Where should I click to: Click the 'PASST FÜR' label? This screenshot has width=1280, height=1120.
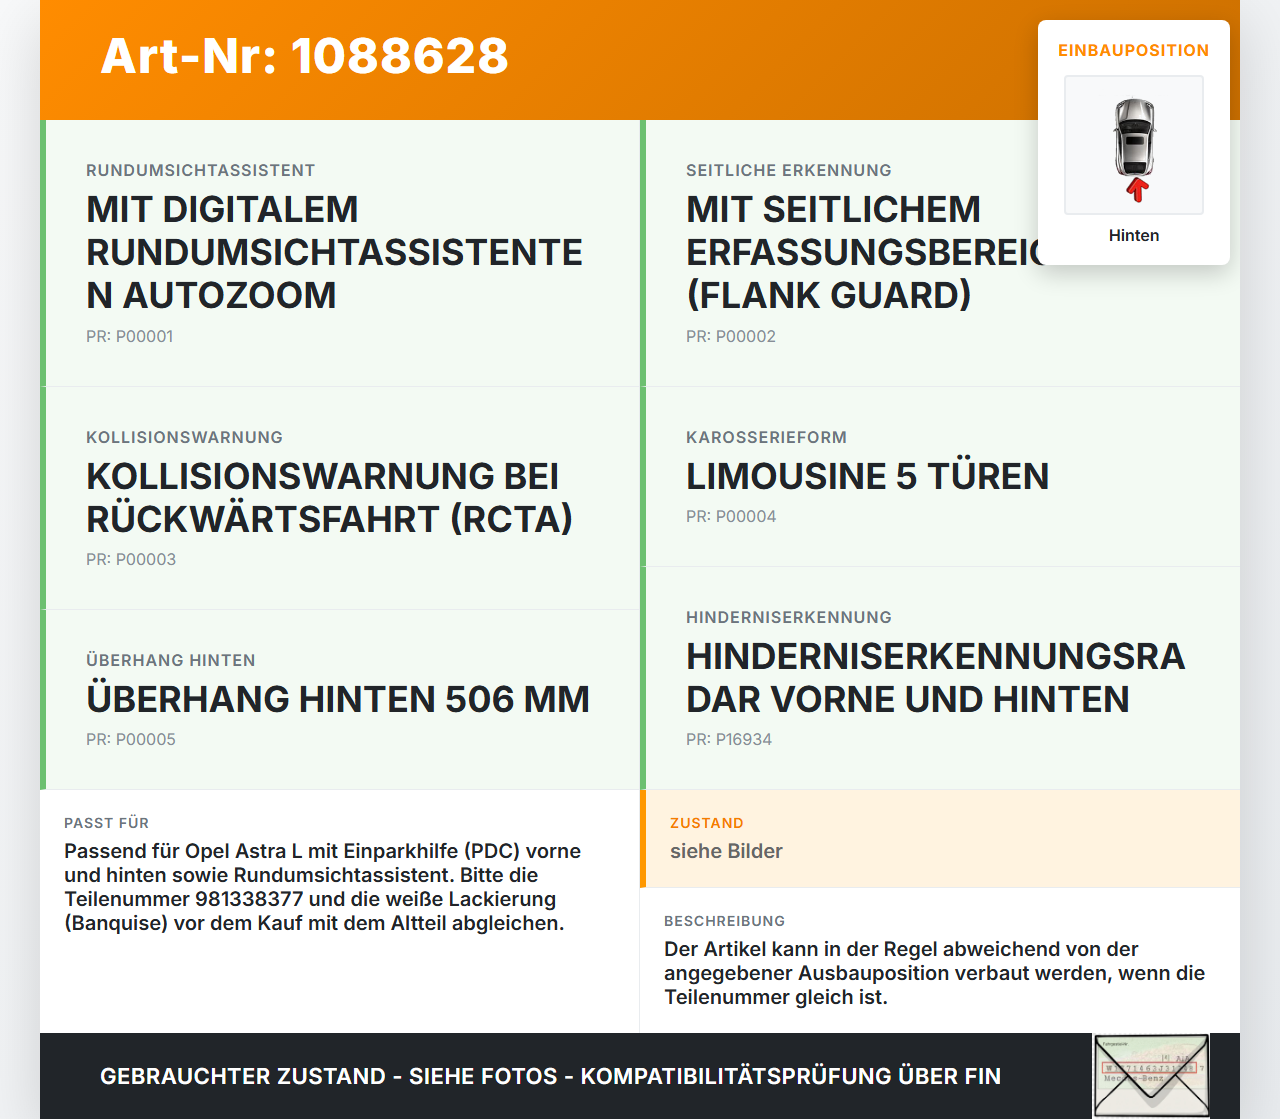107,823
